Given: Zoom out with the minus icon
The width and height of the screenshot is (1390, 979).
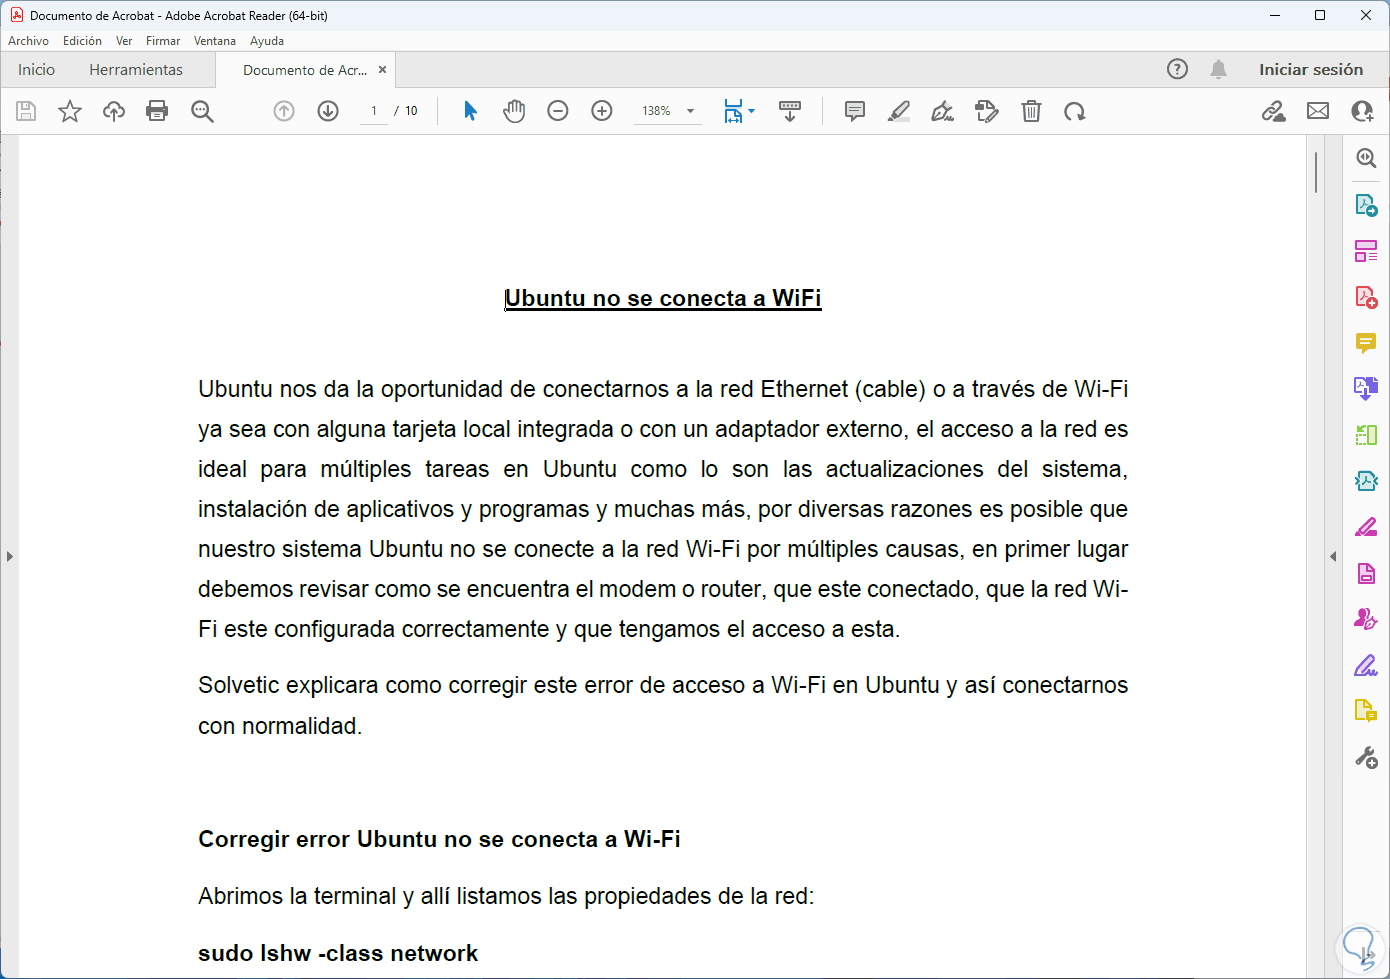Looking at the screenshot, I should pos(558,111).
